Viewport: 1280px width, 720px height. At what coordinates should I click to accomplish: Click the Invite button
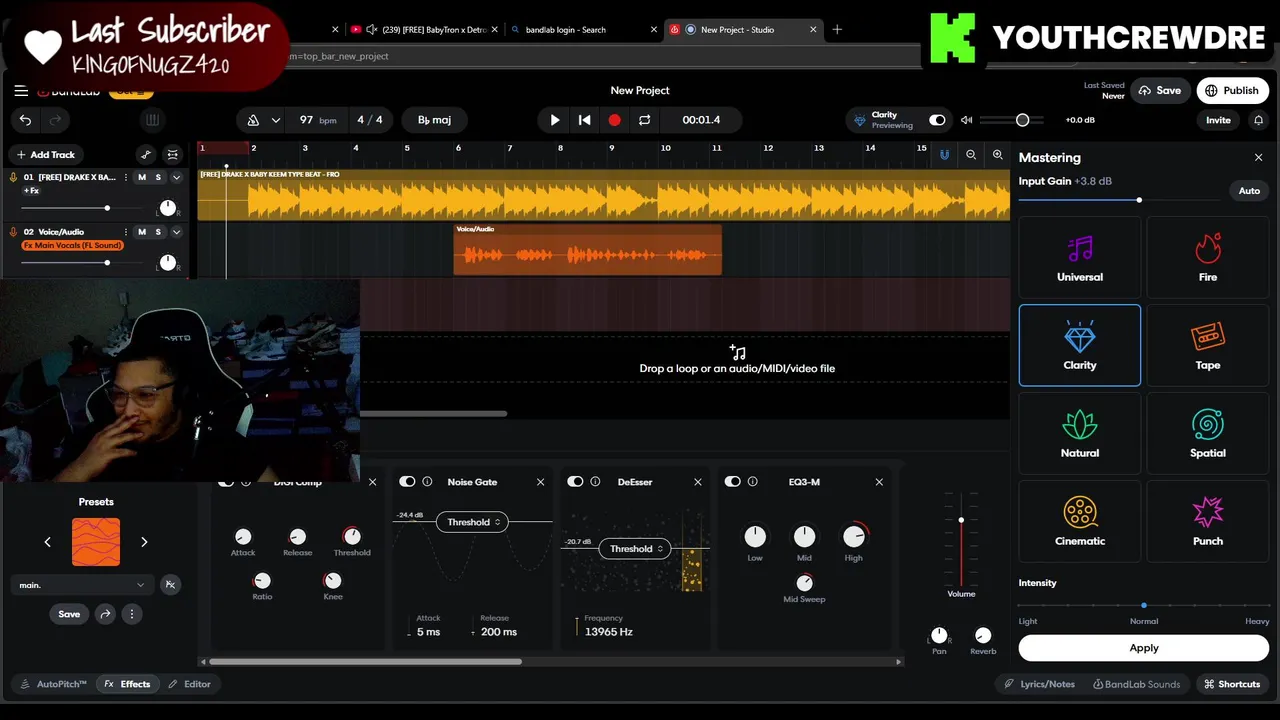point(1218,120)
